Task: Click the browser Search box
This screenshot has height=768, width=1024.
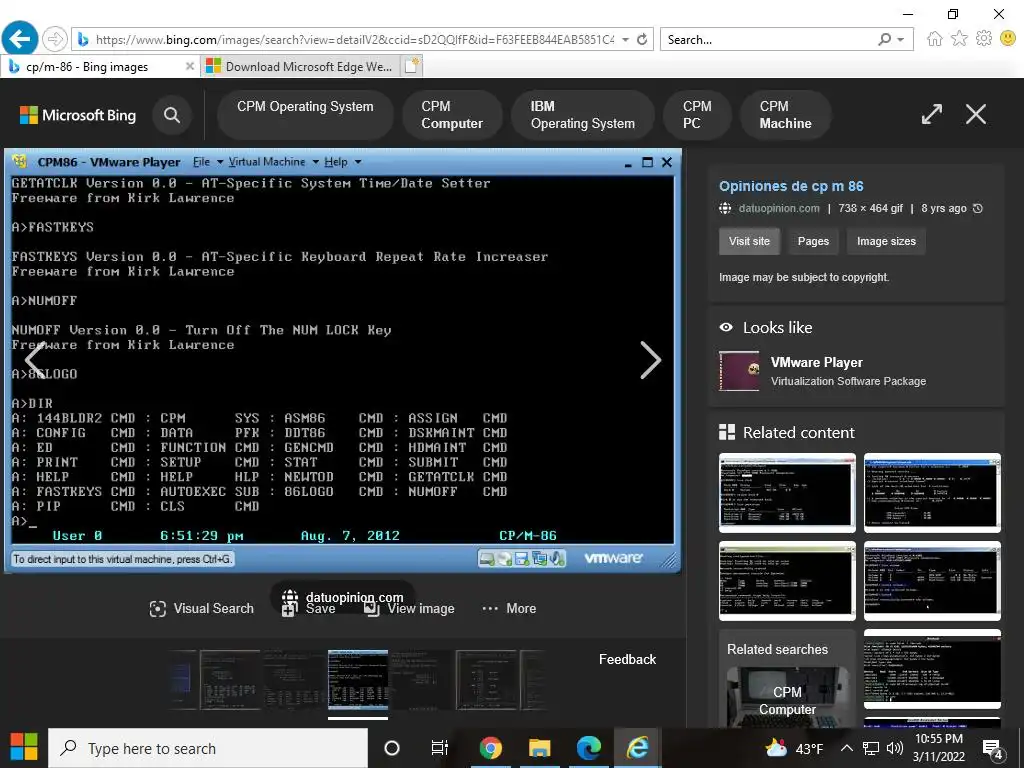Action: pyautogui.click(x=769, y=40)
